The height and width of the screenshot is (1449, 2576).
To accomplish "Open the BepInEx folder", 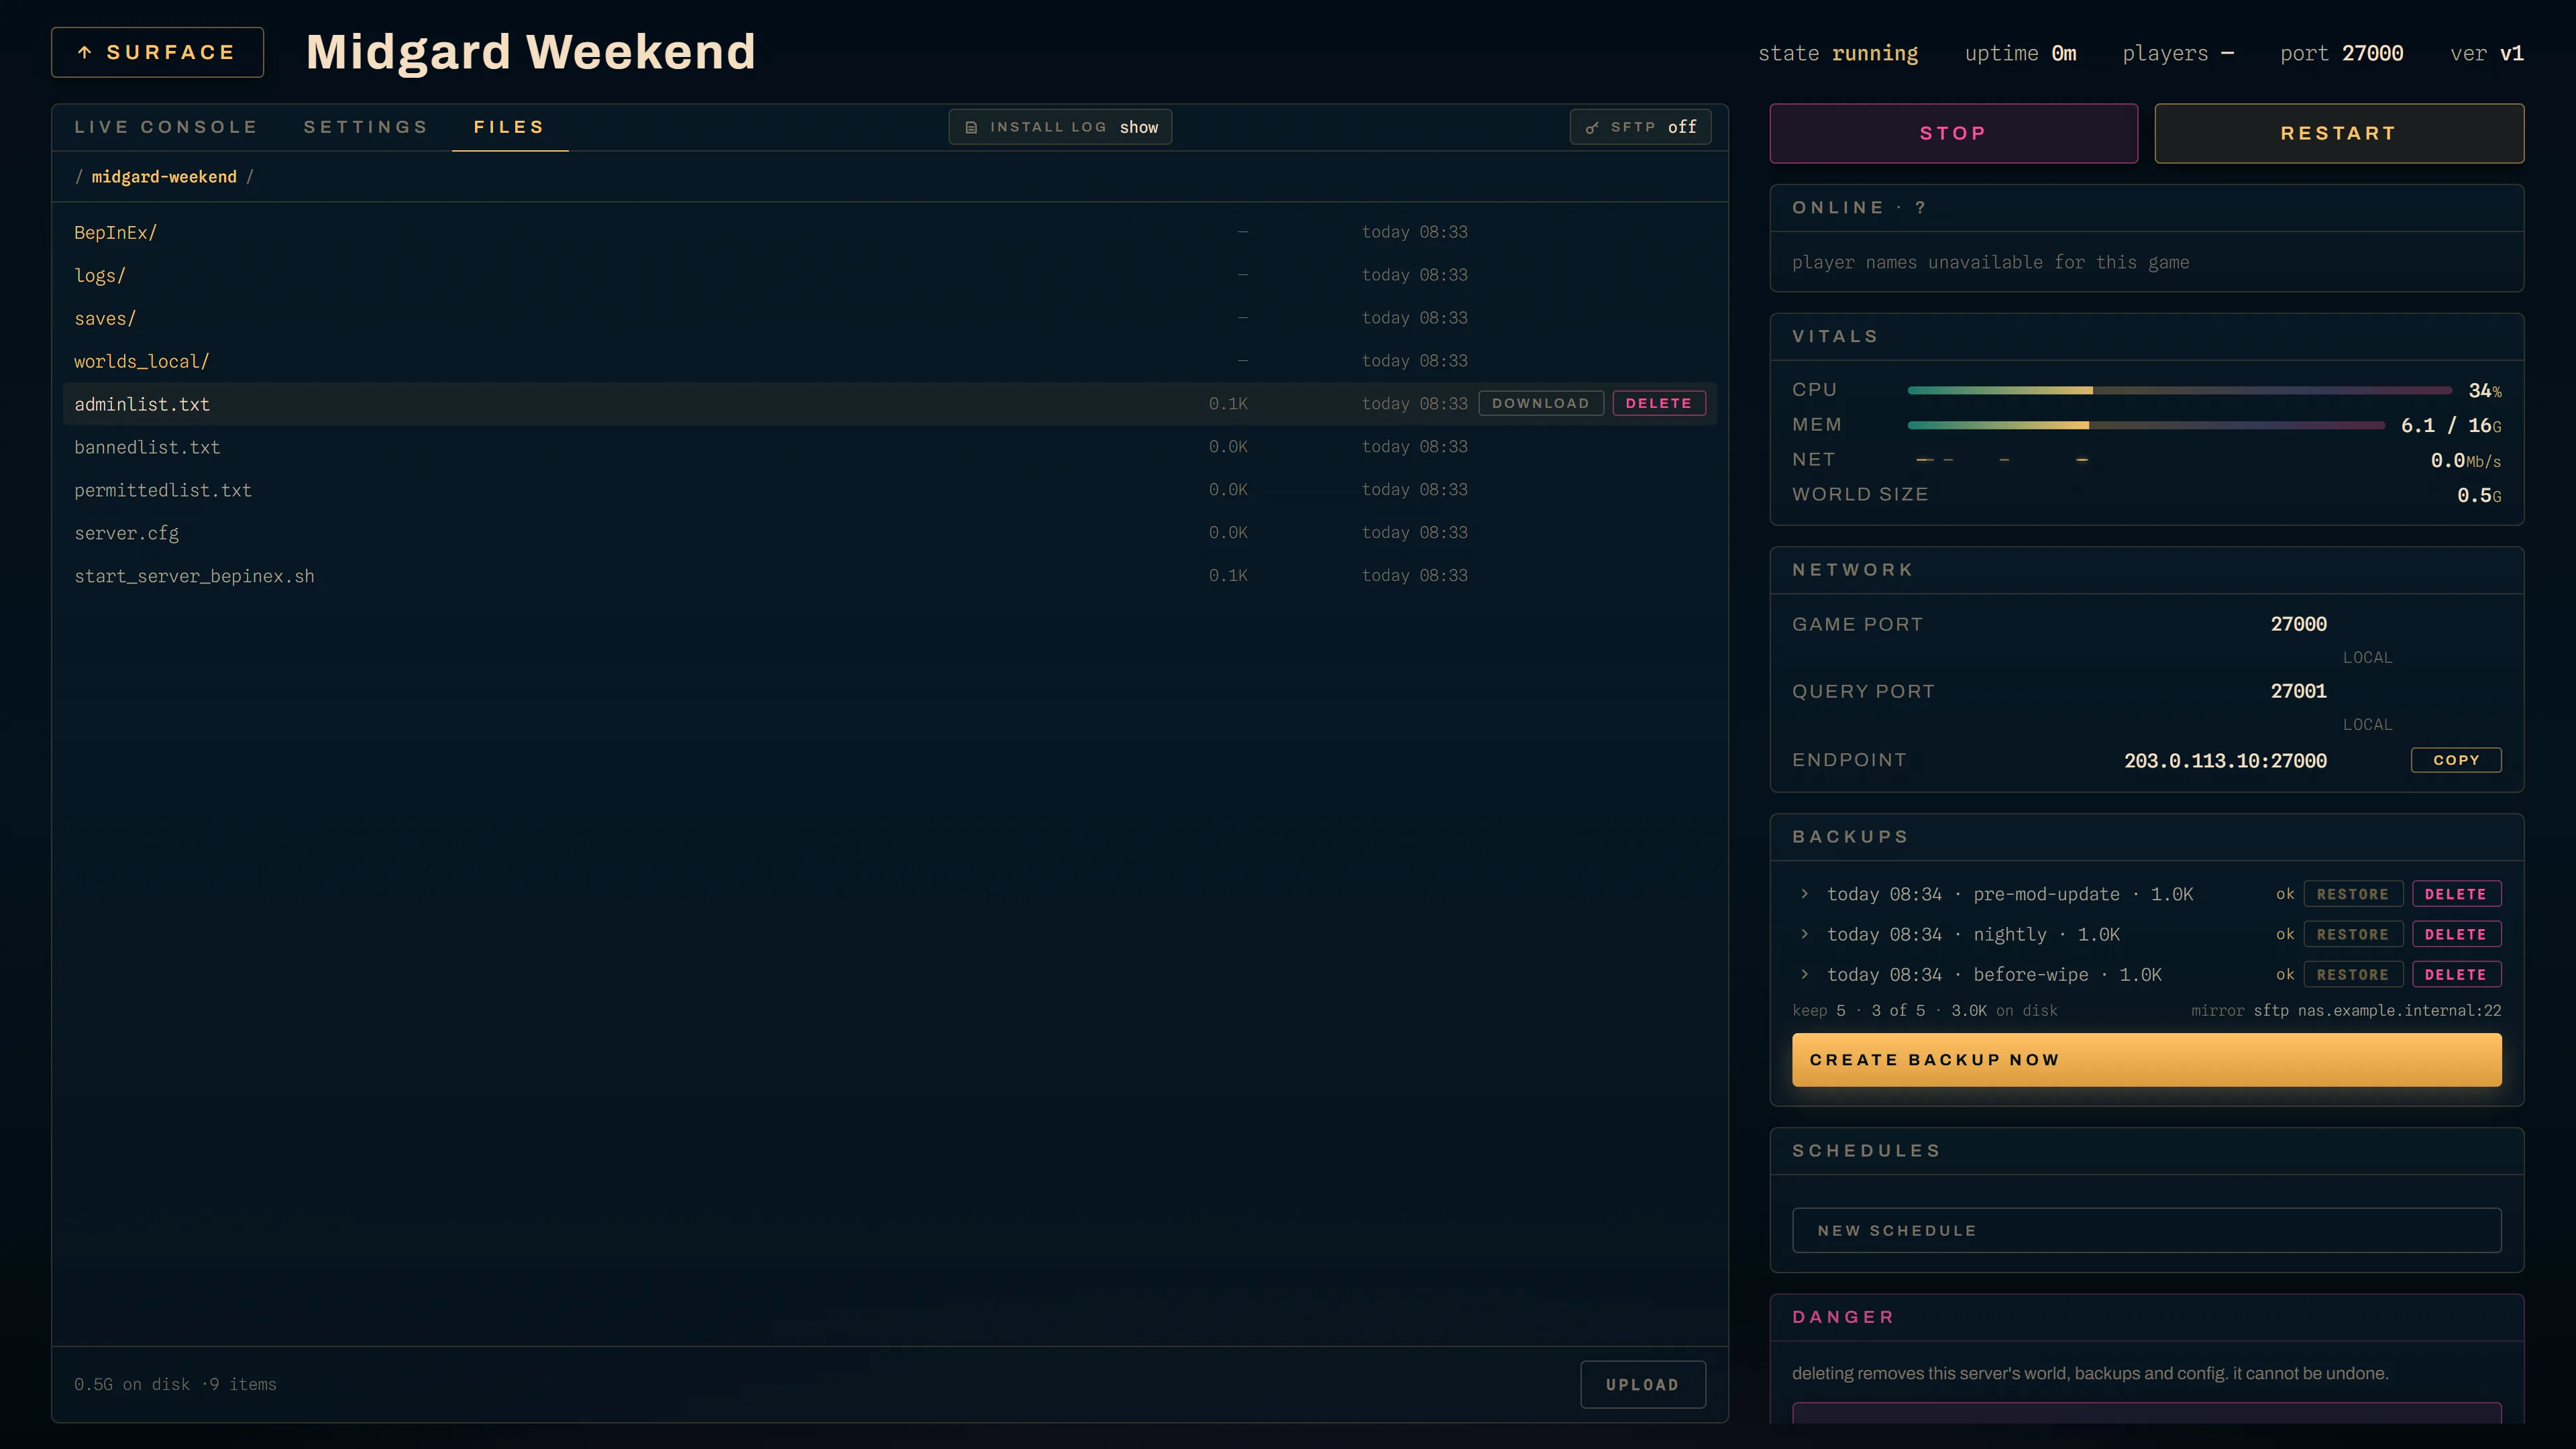I will (x=116, y=232).
